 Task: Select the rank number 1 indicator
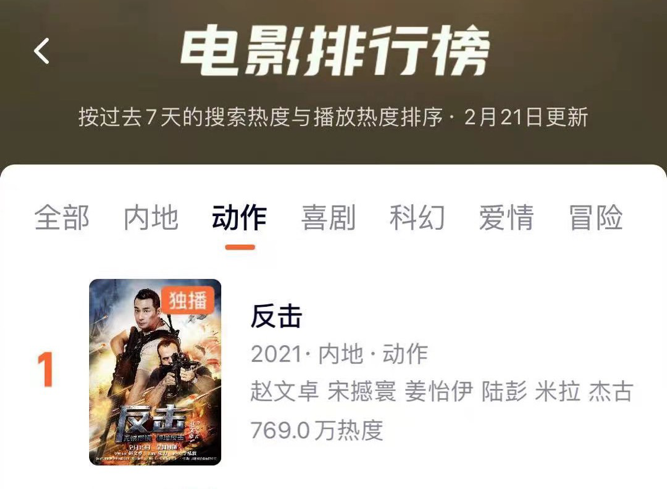point(45,370)
